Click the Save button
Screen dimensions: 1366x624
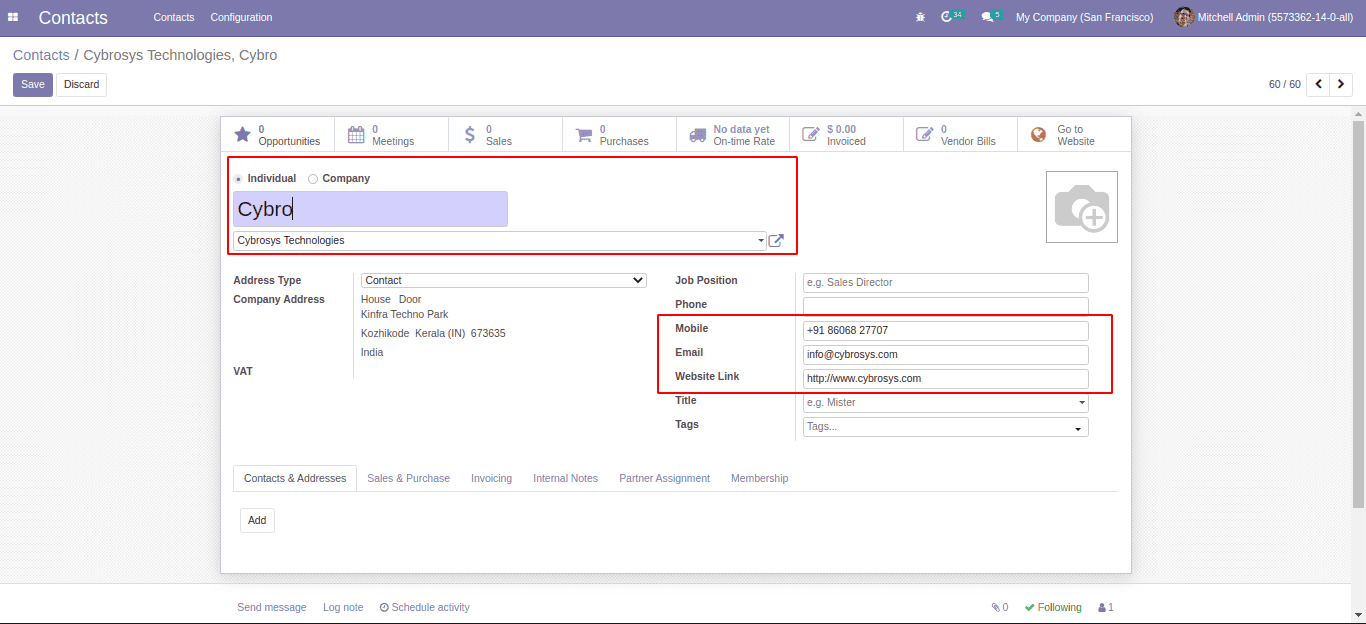point(33,85)
